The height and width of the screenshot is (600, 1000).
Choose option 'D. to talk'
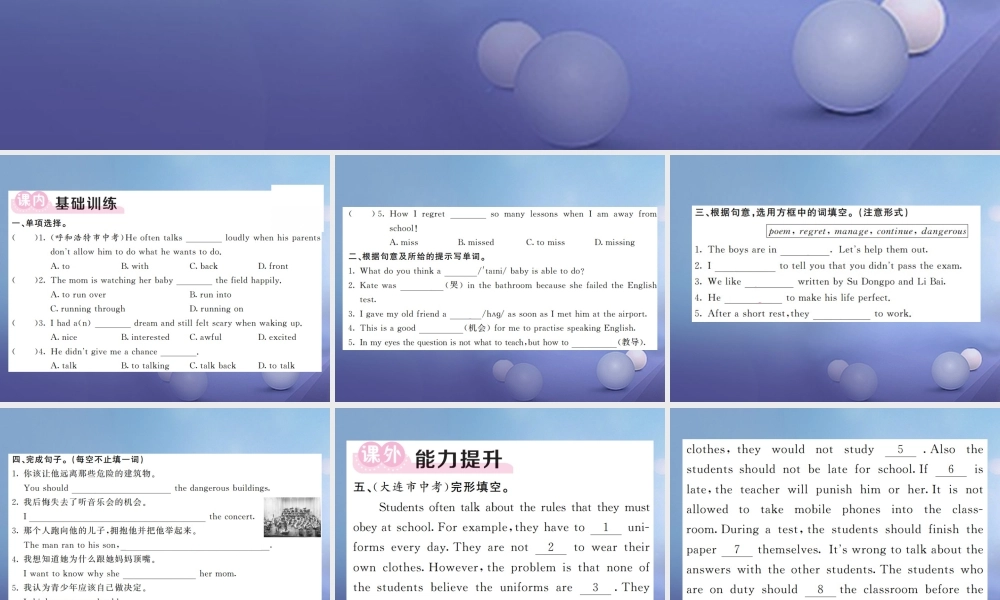pyautogui.click(x=277, y=366)
